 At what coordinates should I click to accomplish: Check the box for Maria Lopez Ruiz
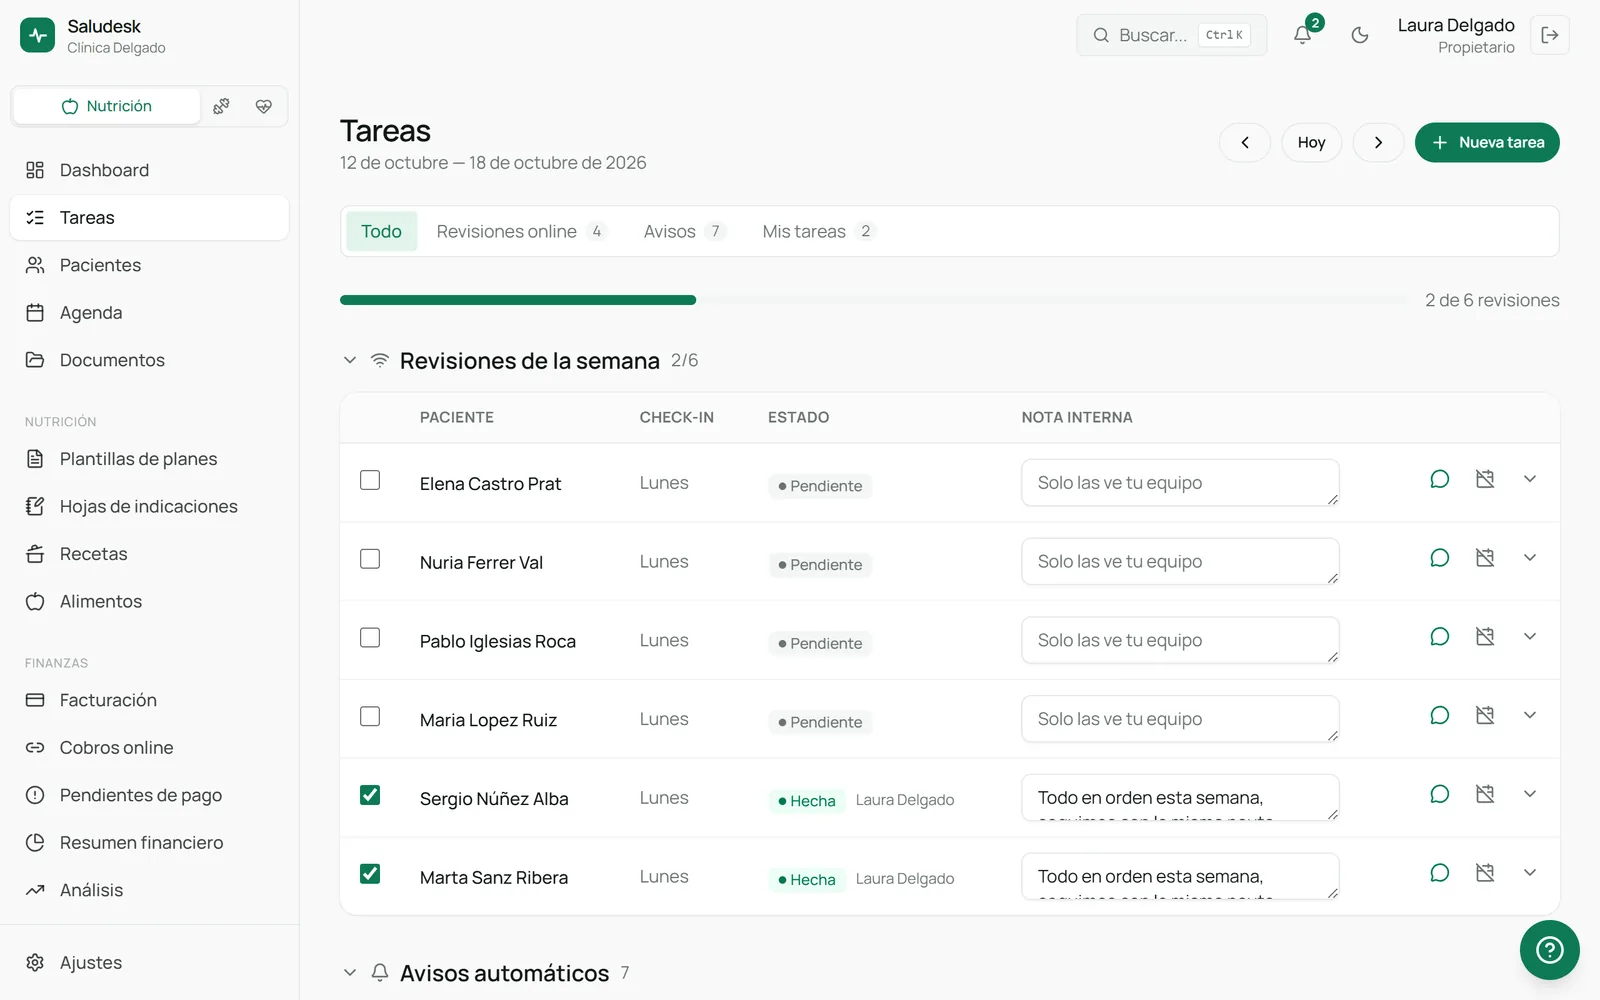pos(370,716)
